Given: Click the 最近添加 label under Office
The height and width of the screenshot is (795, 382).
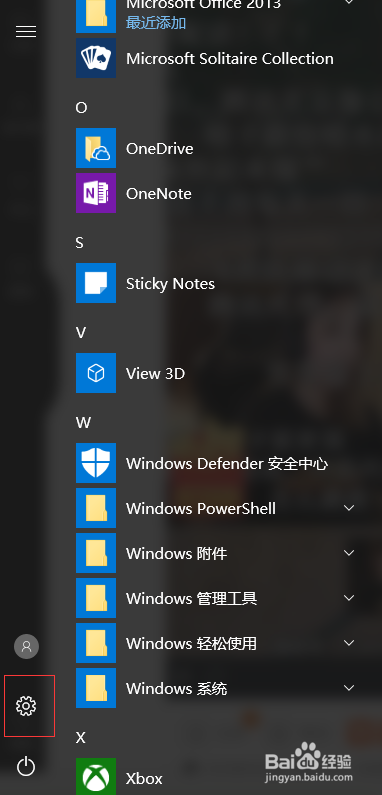Looking at the screenshot, I should point(156,23).
